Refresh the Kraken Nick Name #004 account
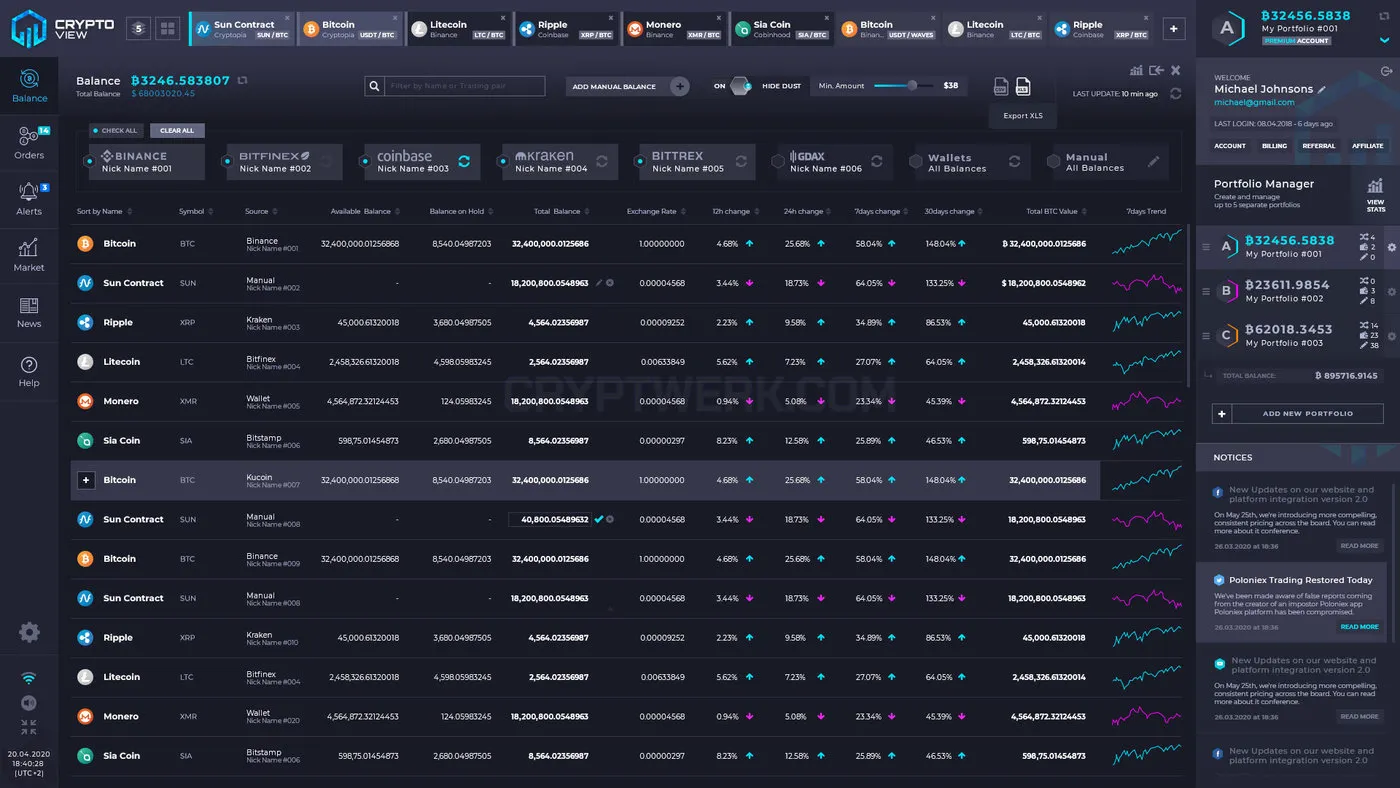1400x788 pixels. point(602,161)
